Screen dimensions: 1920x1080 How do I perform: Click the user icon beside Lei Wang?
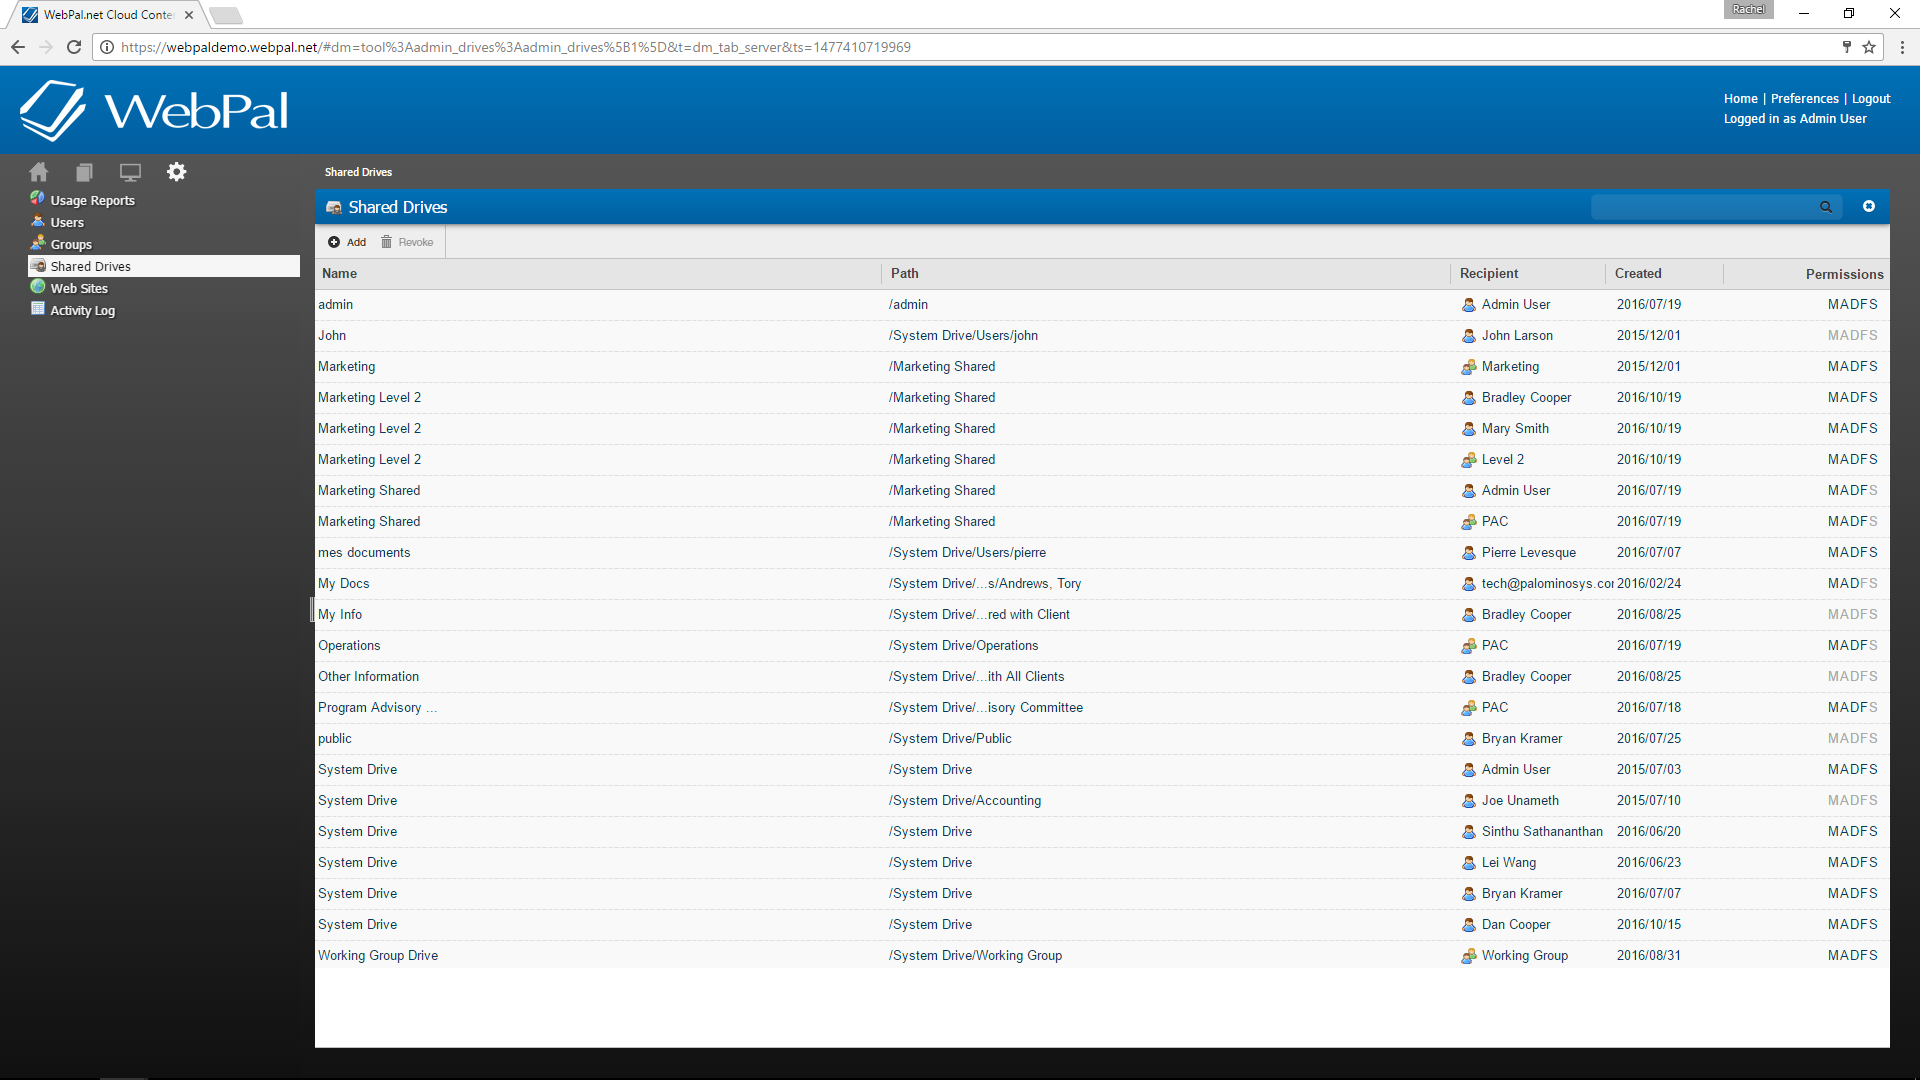point(1469,863)
